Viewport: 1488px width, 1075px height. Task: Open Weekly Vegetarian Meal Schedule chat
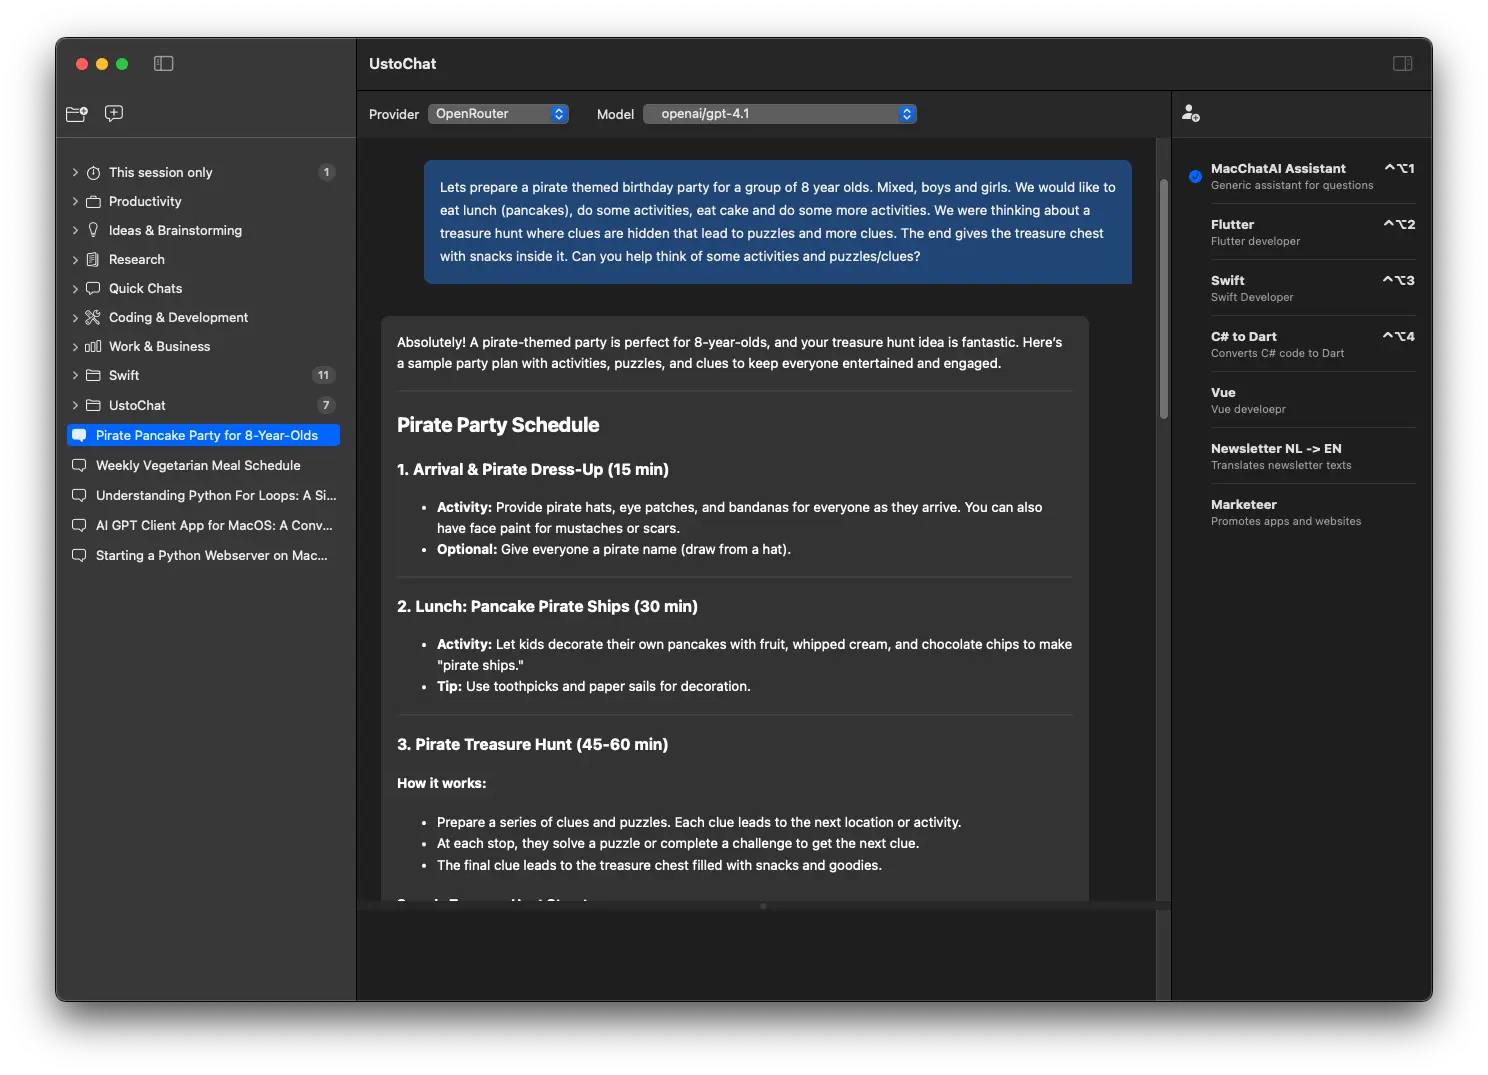(x=198, y=466)
